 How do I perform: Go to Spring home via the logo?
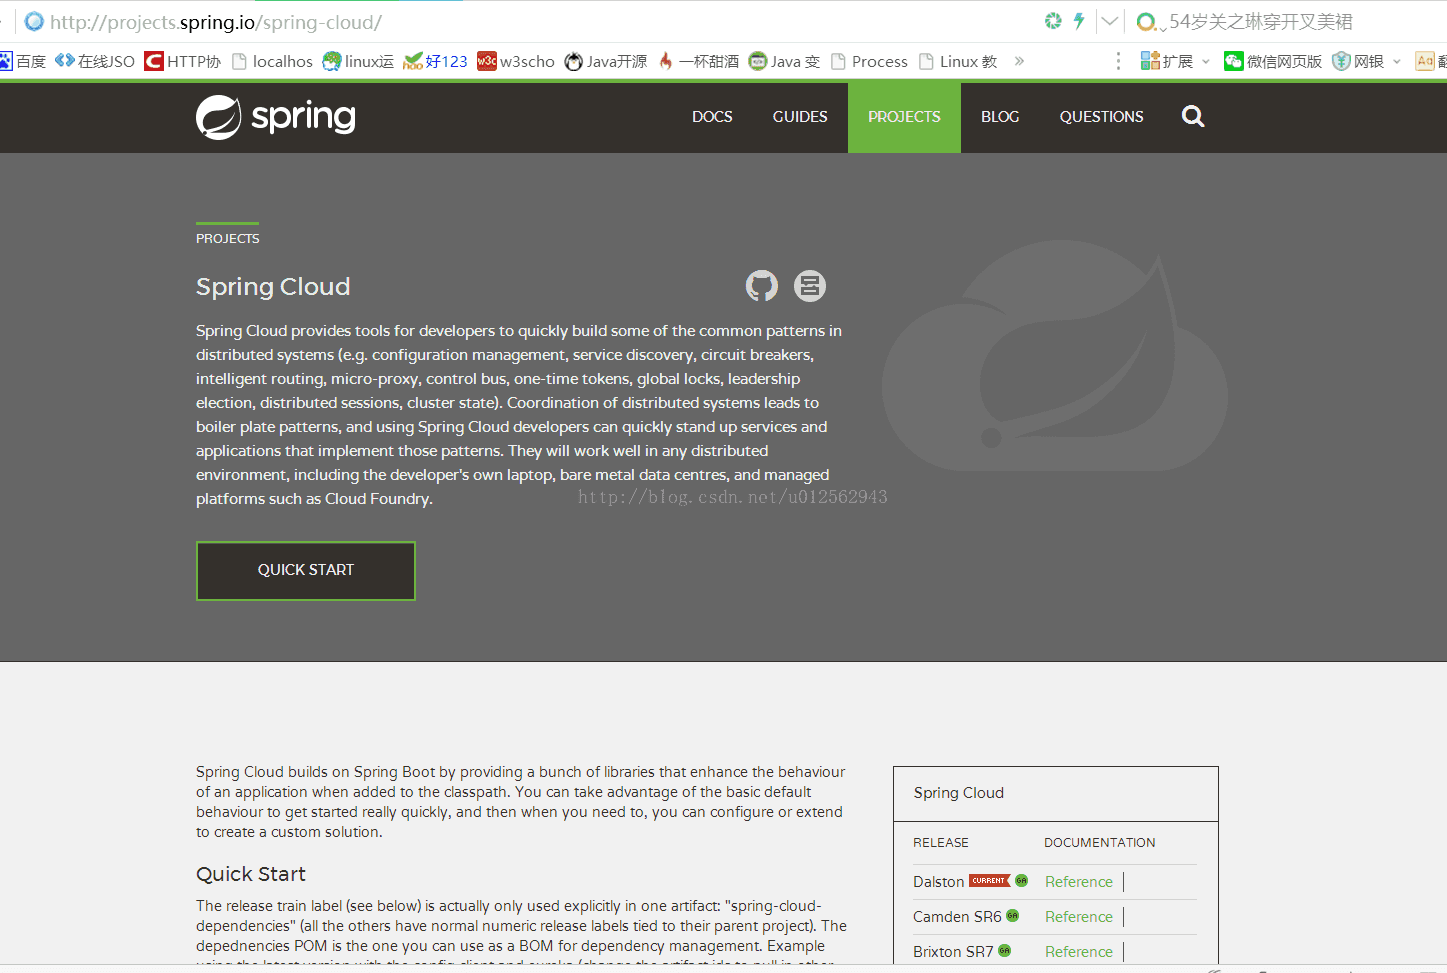coord(276,117)
